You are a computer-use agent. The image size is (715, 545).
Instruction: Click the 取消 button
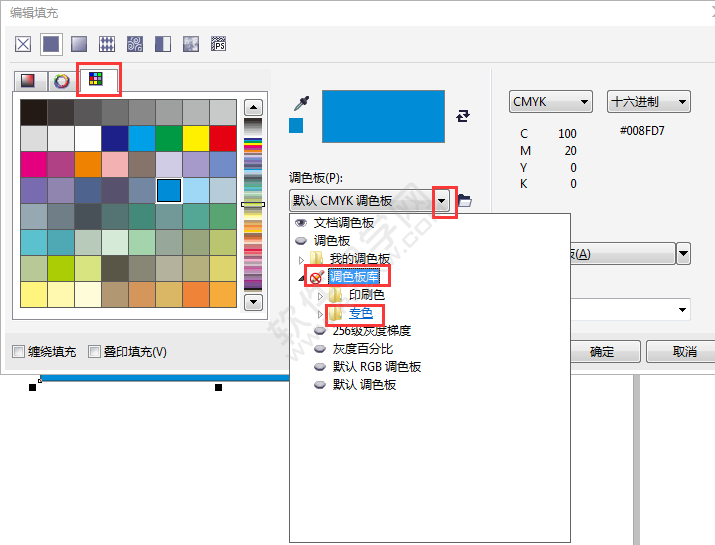(x=684, y=352)
